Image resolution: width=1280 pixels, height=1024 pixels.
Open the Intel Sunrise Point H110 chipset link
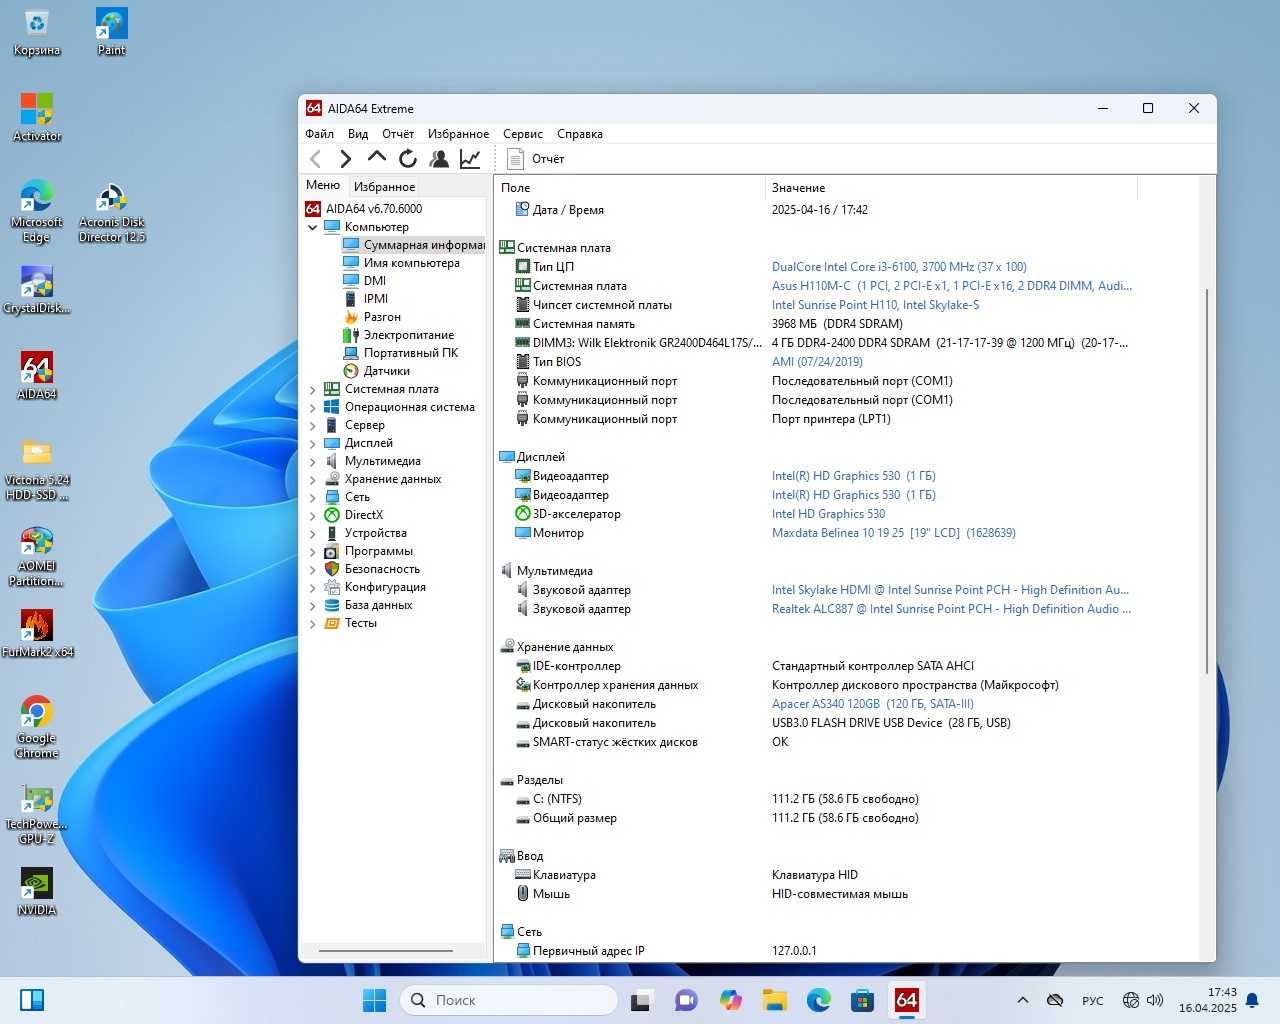click(x=875, y=305)
